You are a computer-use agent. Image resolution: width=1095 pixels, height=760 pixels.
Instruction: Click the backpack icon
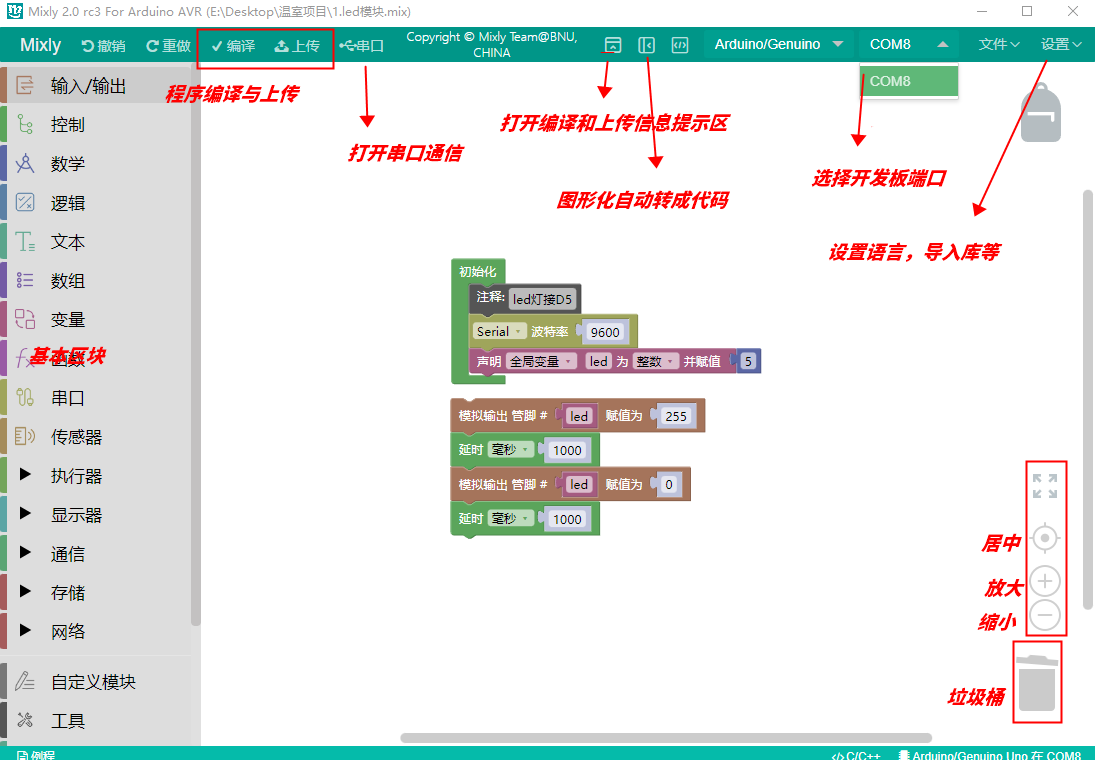click(1041, 113)
